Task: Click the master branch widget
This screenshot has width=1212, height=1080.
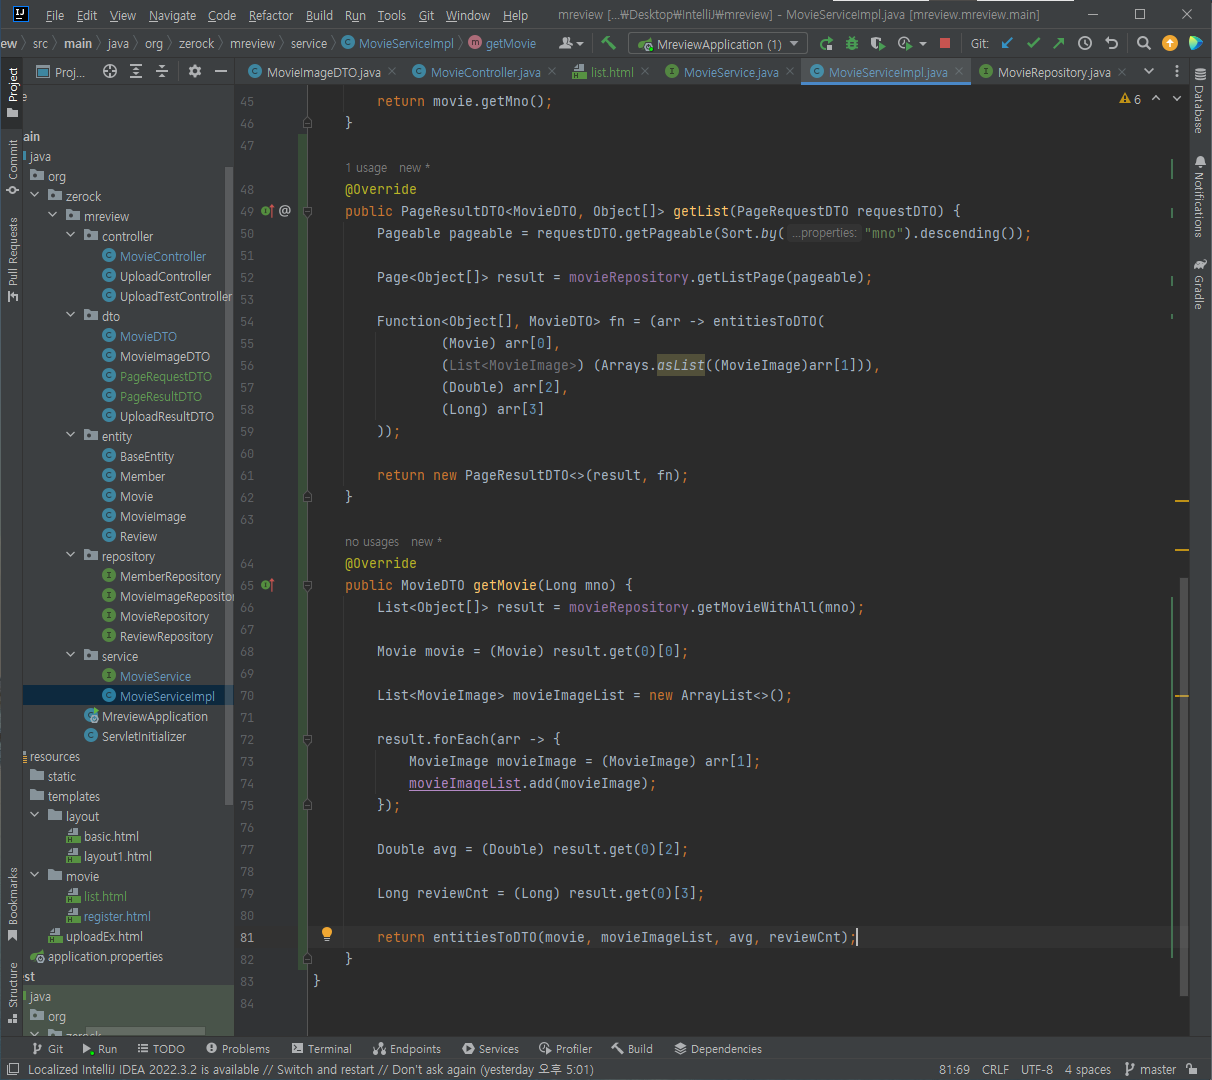Action: [1151, 1069]
